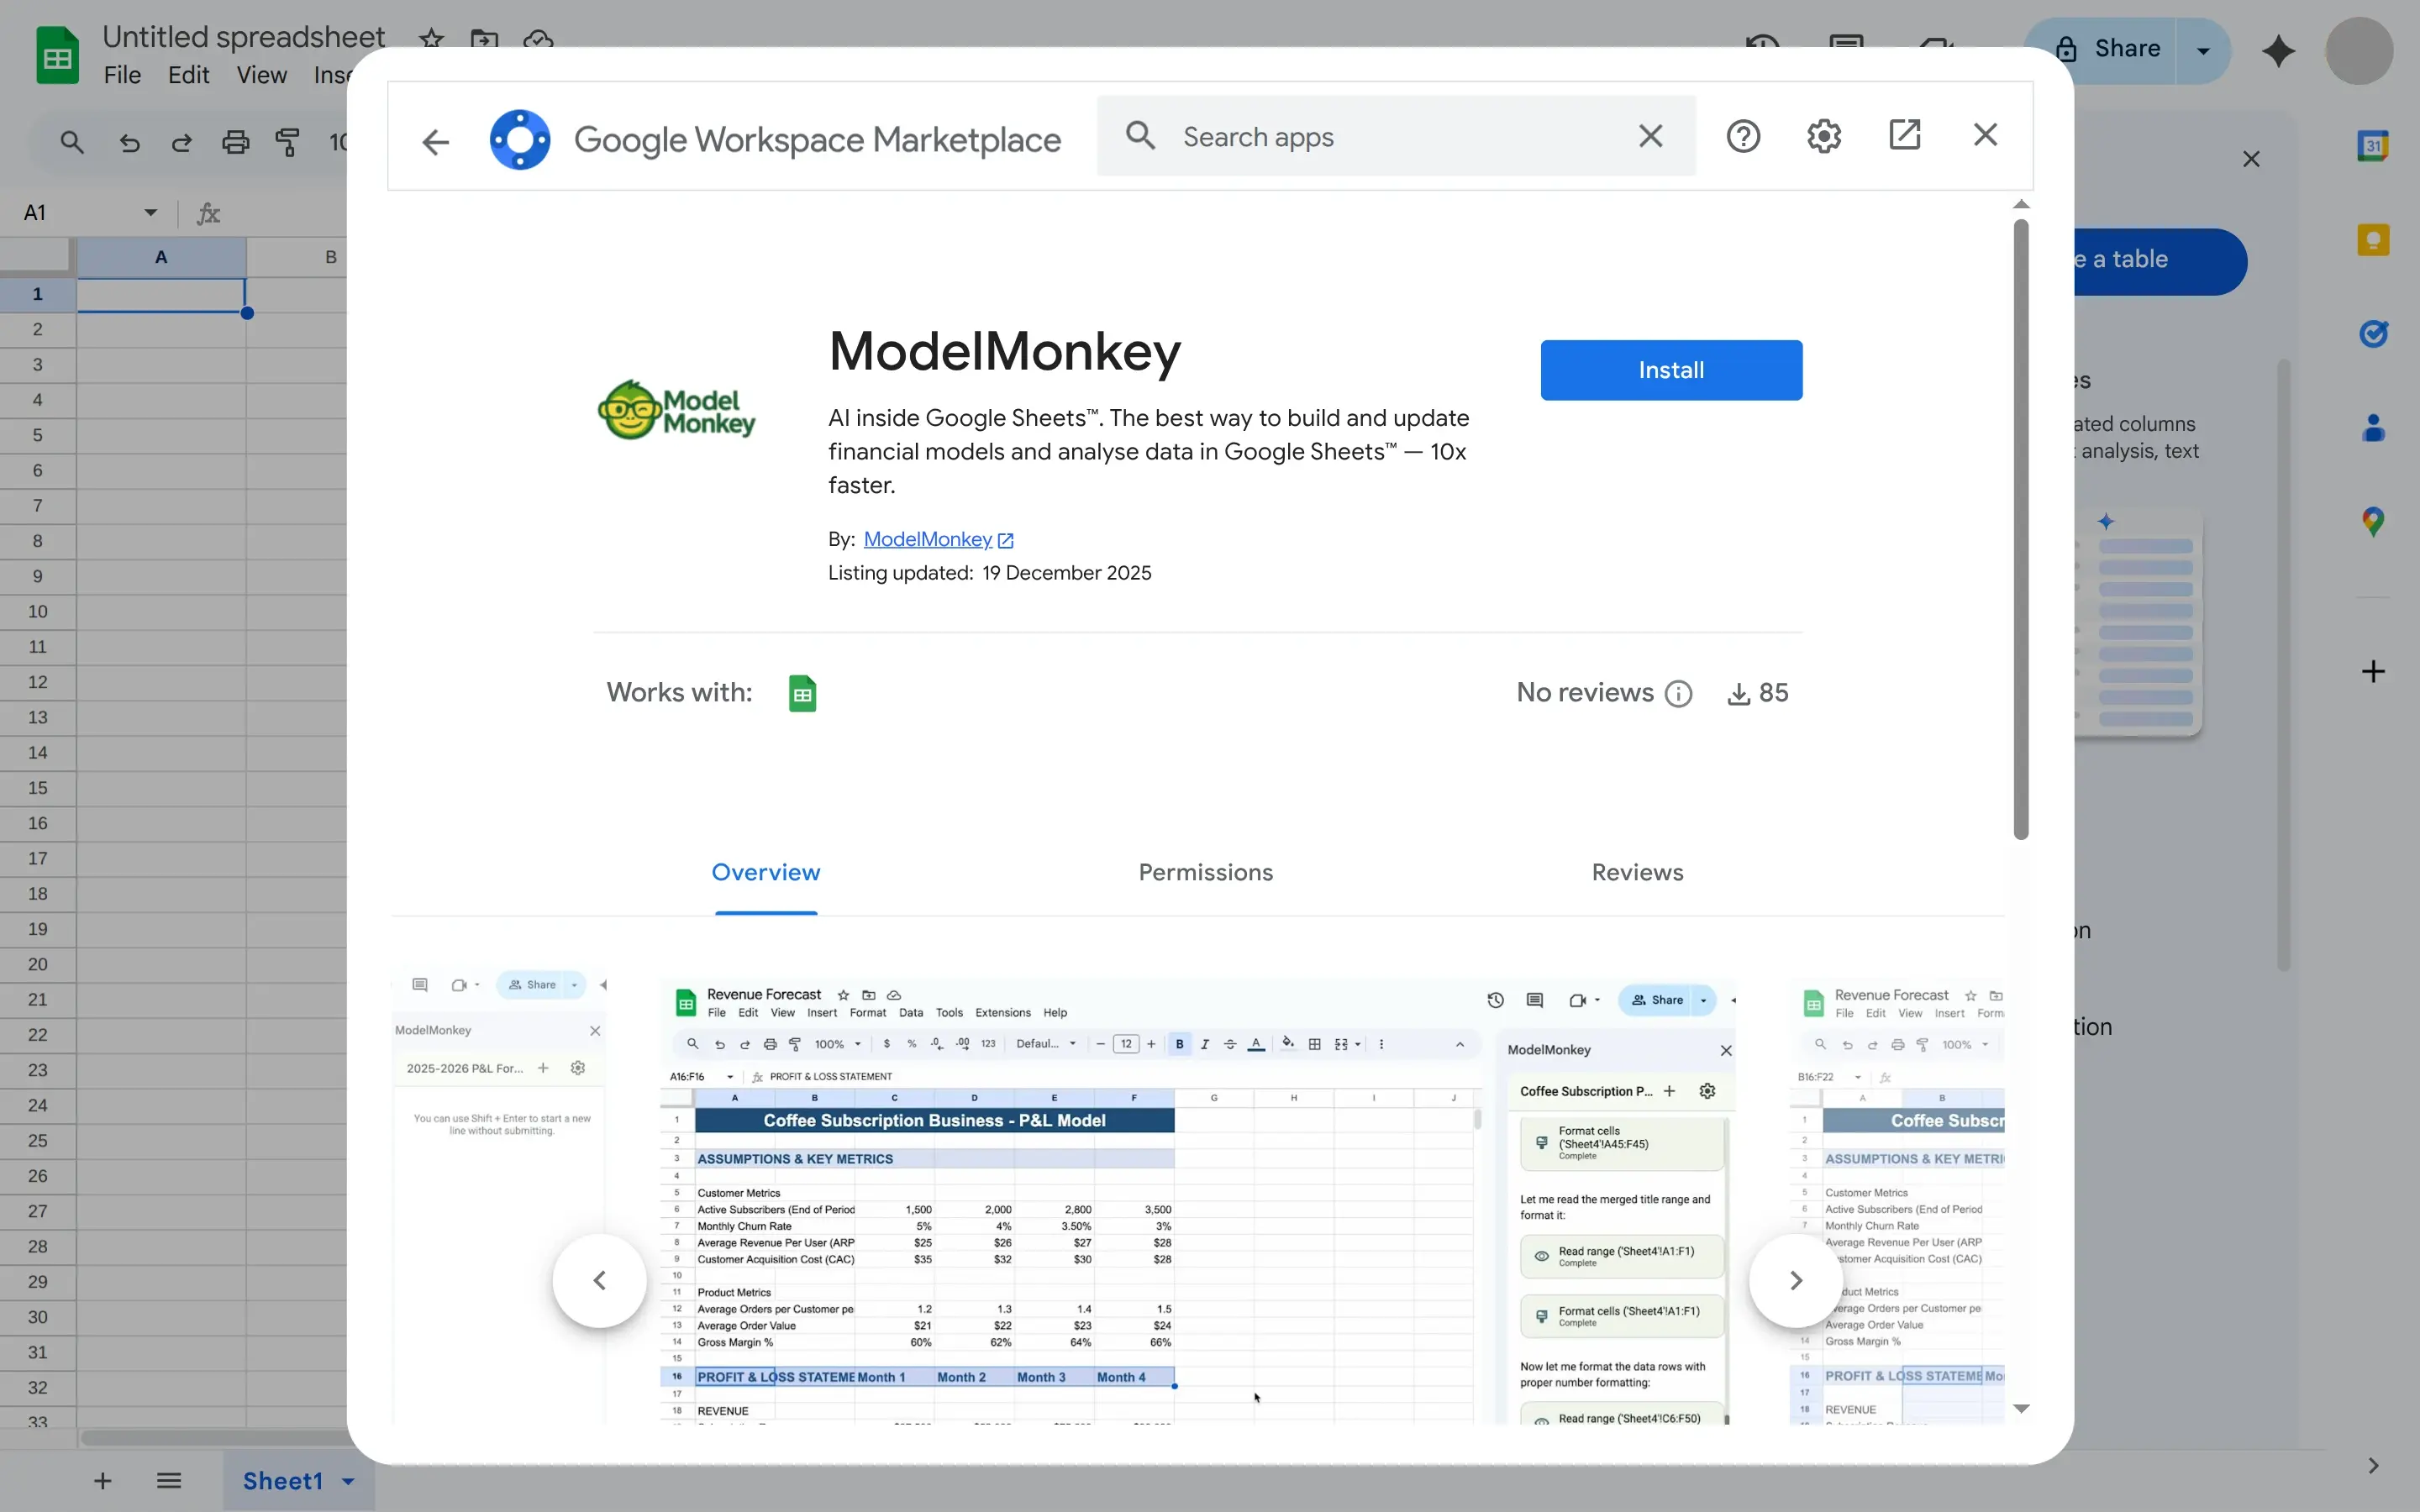Open the ModelMonkey developer link
This screenshot has width=2420, height=1512.
(927, 539)
